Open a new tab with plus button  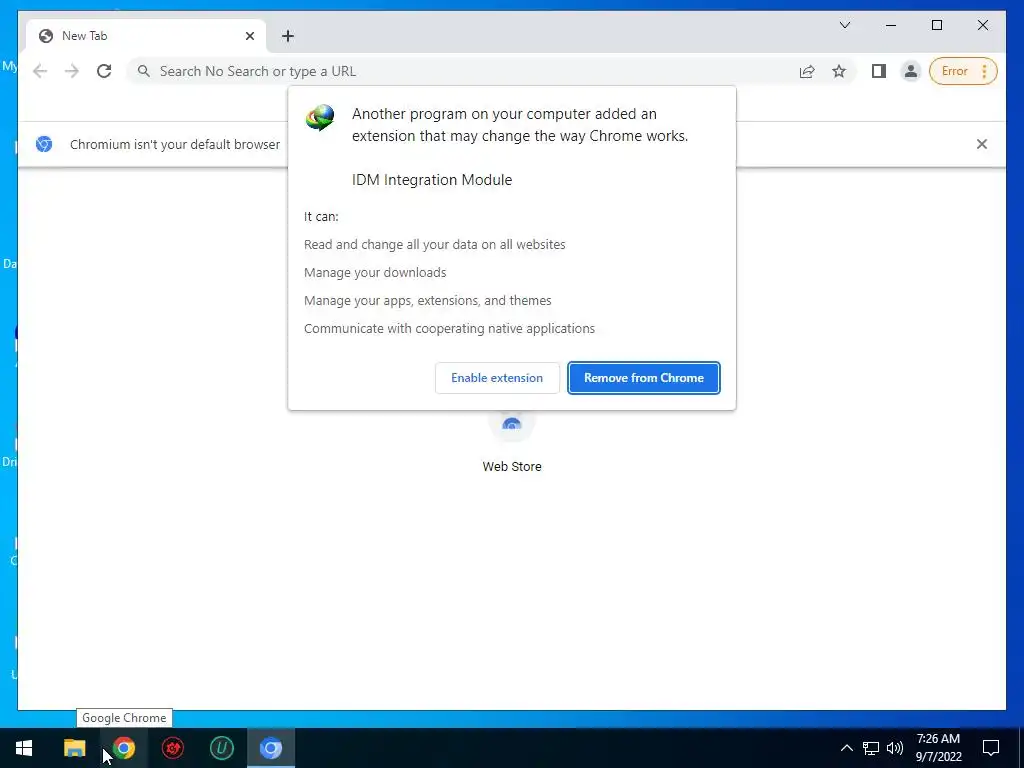[x=288, y=36]
